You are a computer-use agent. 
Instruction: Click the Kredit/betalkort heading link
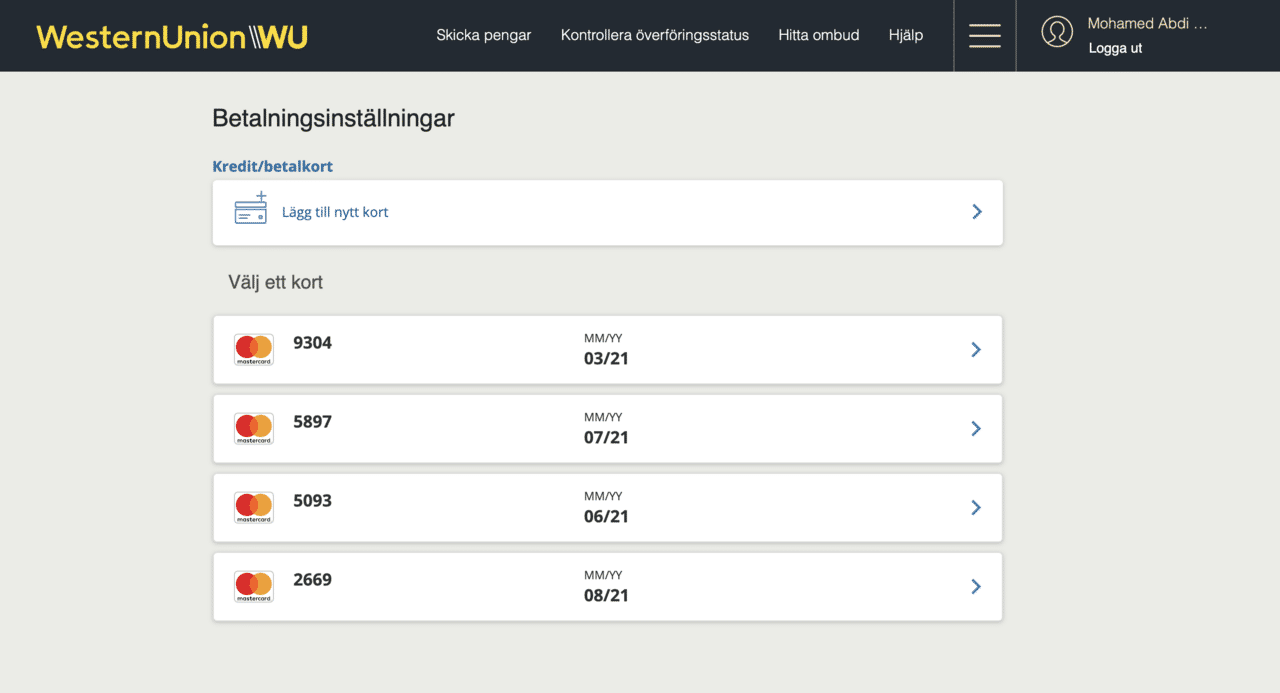tap(272, 165)
